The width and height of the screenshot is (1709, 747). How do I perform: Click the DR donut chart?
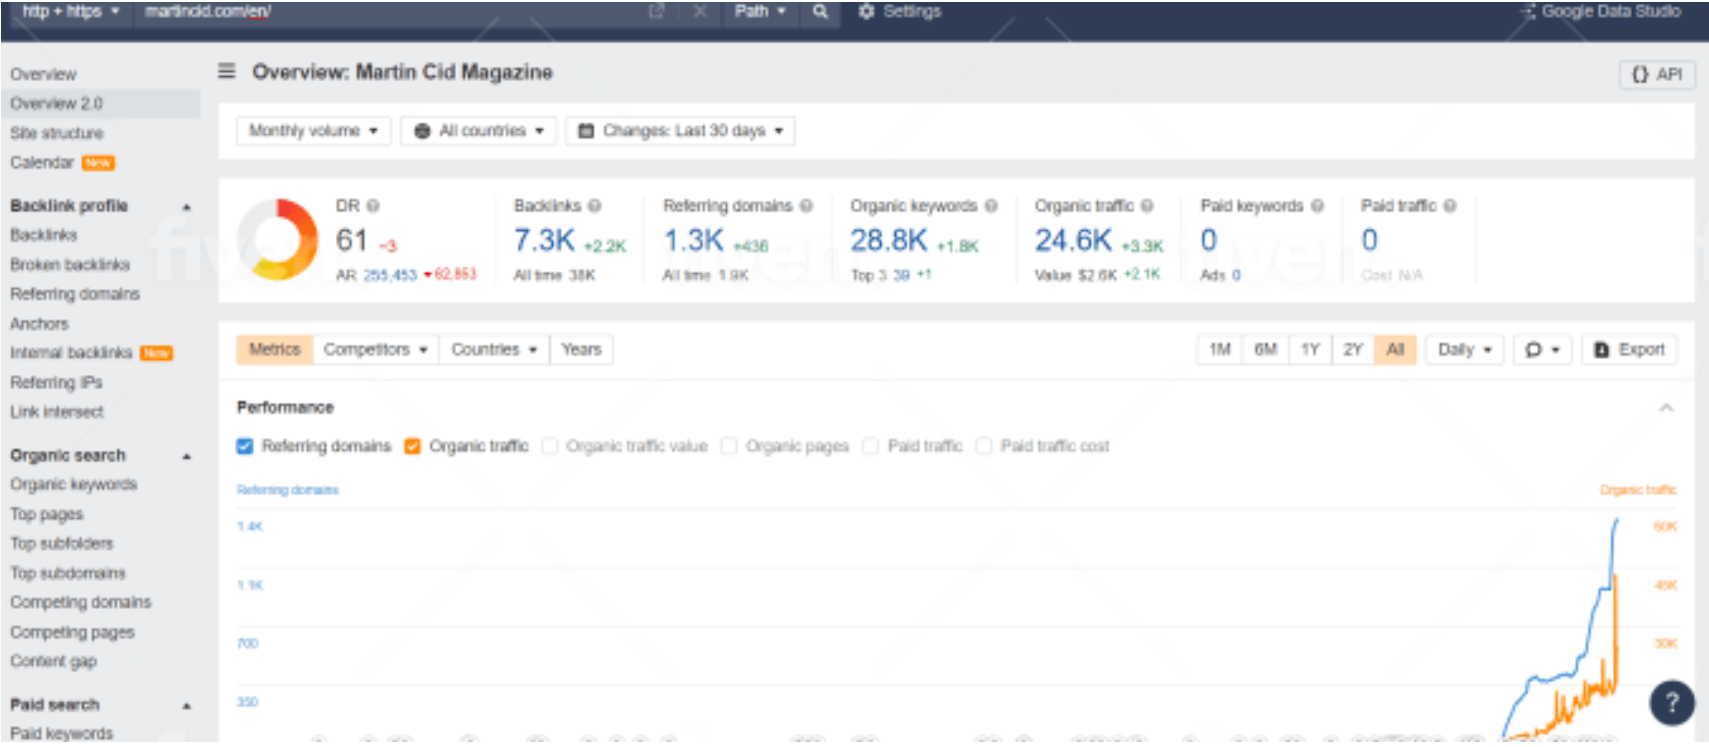click(x=278, y=239)
